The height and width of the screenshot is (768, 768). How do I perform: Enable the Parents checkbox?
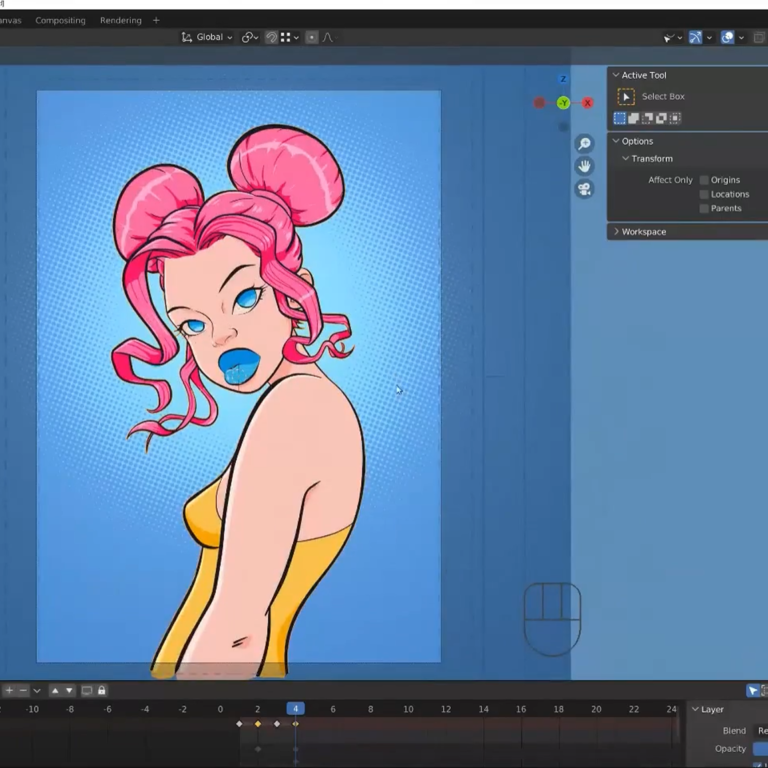704,208
